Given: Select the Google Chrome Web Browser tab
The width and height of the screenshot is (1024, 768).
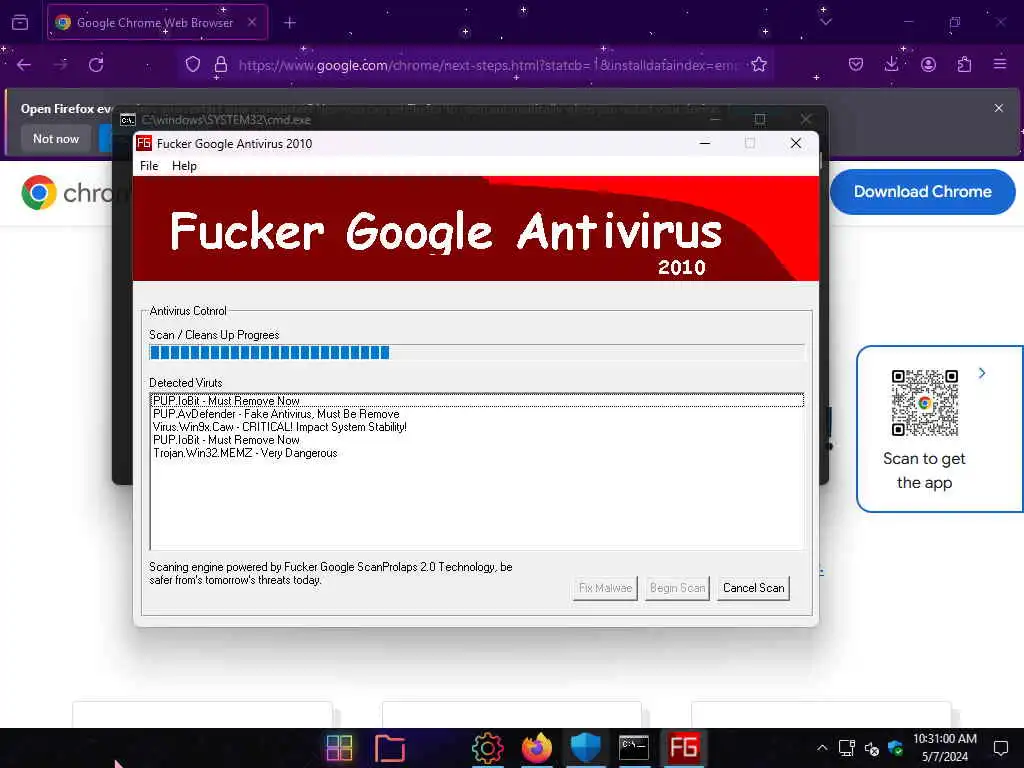Looking at the screenshot, I should click(157, 22).
